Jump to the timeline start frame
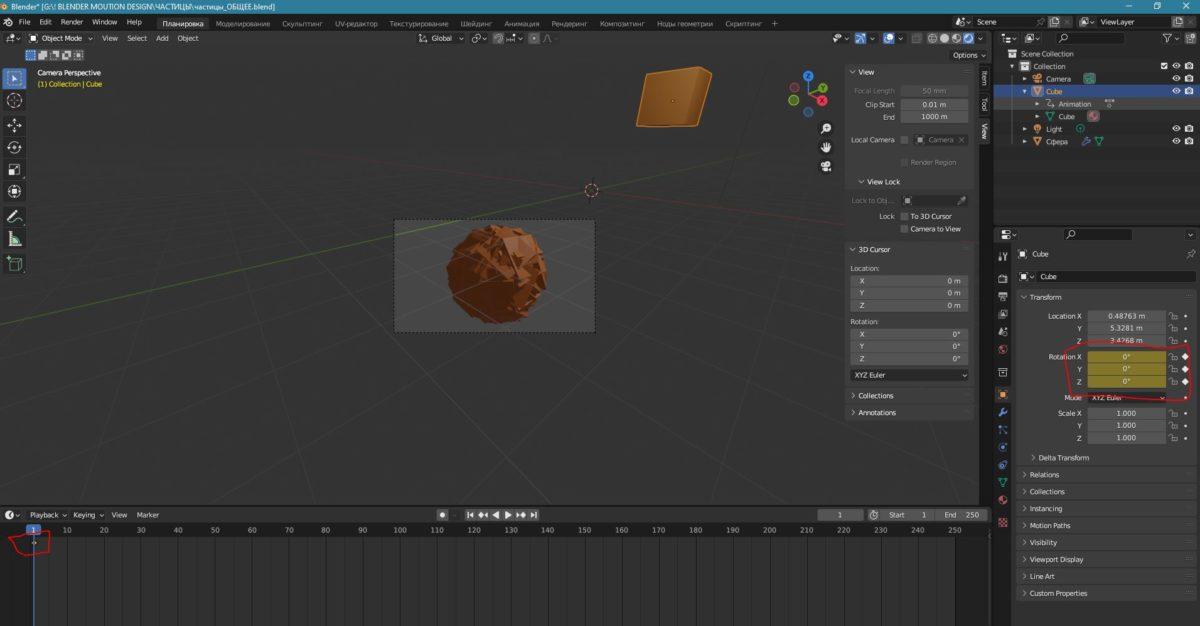This screenshot has width=1200, height=626. [470, 515]
